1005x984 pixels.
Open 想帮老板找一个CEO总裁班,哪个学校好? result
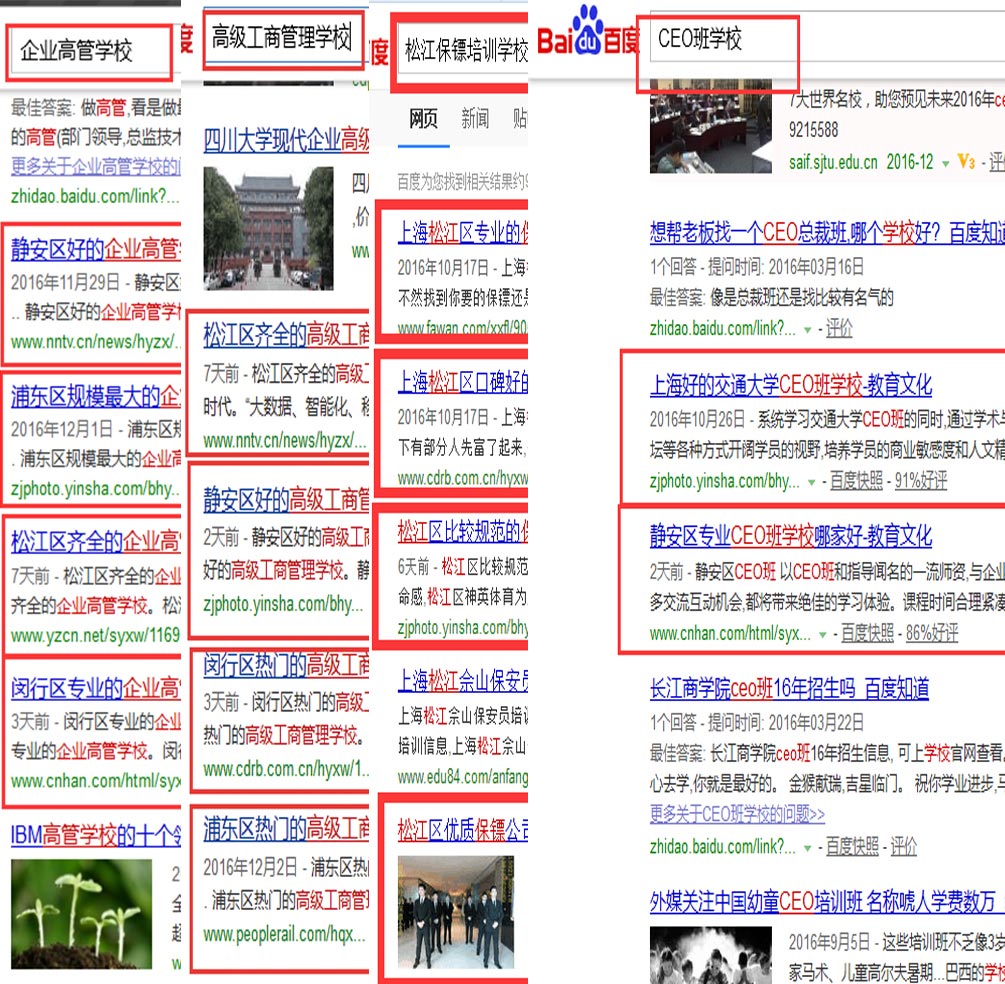[827, 233]
